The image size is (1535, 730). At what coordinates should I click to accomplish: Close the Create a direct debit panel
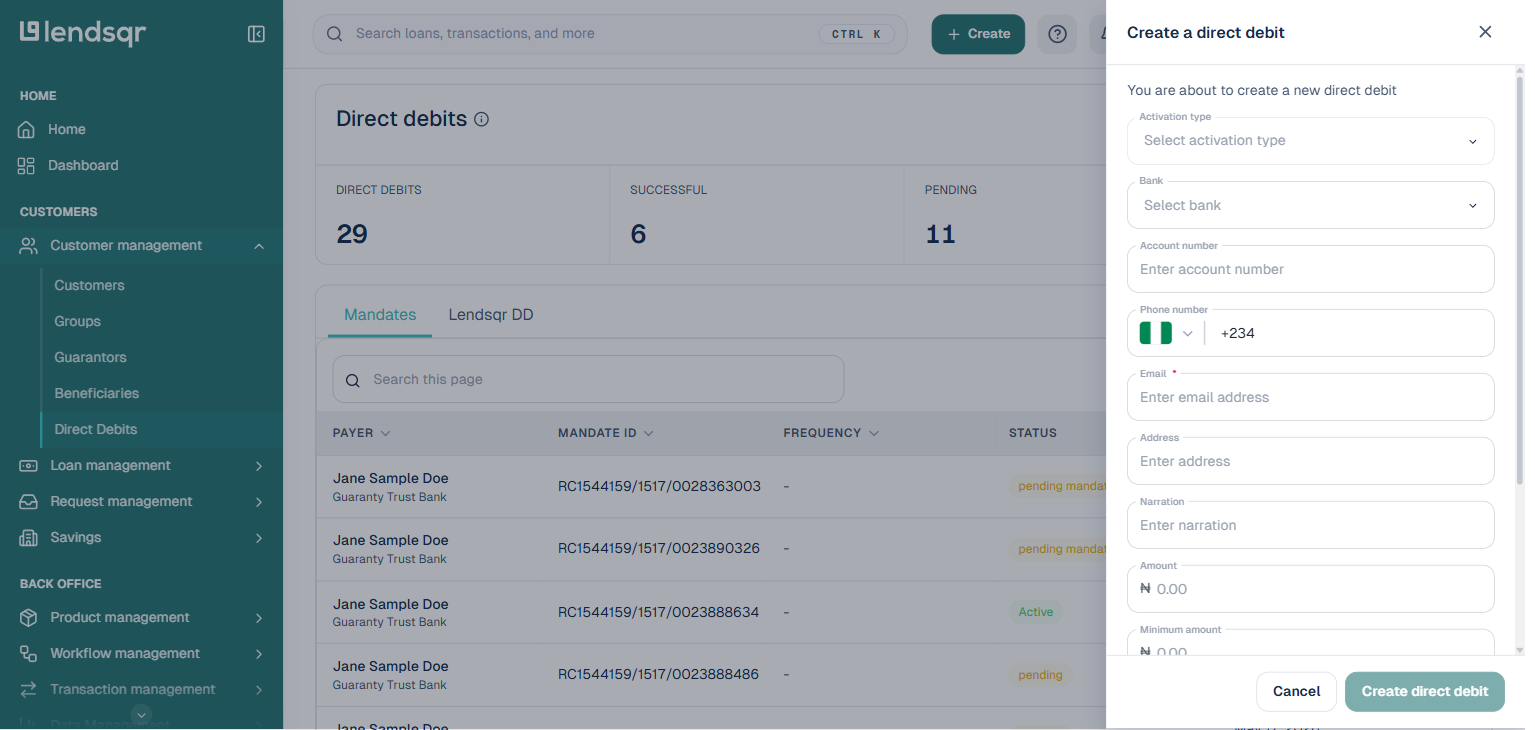coord(1485,32)
